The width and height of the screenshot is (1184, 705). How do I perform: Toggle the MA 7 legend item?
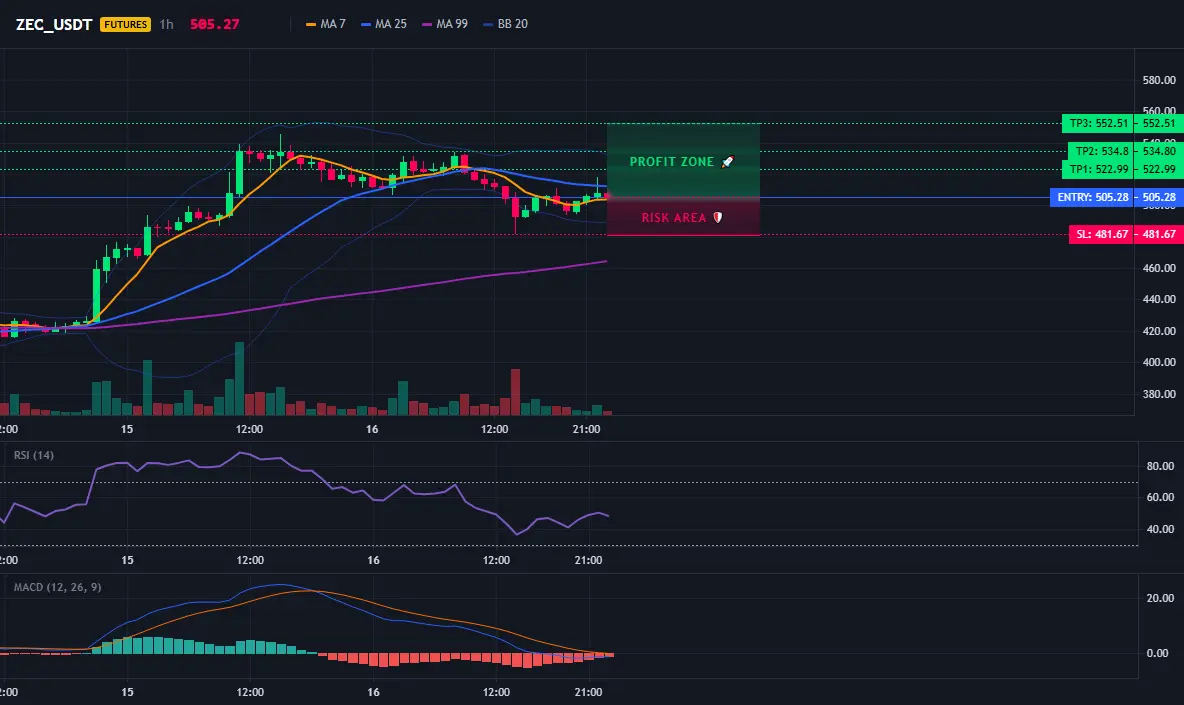pos(325,24)
